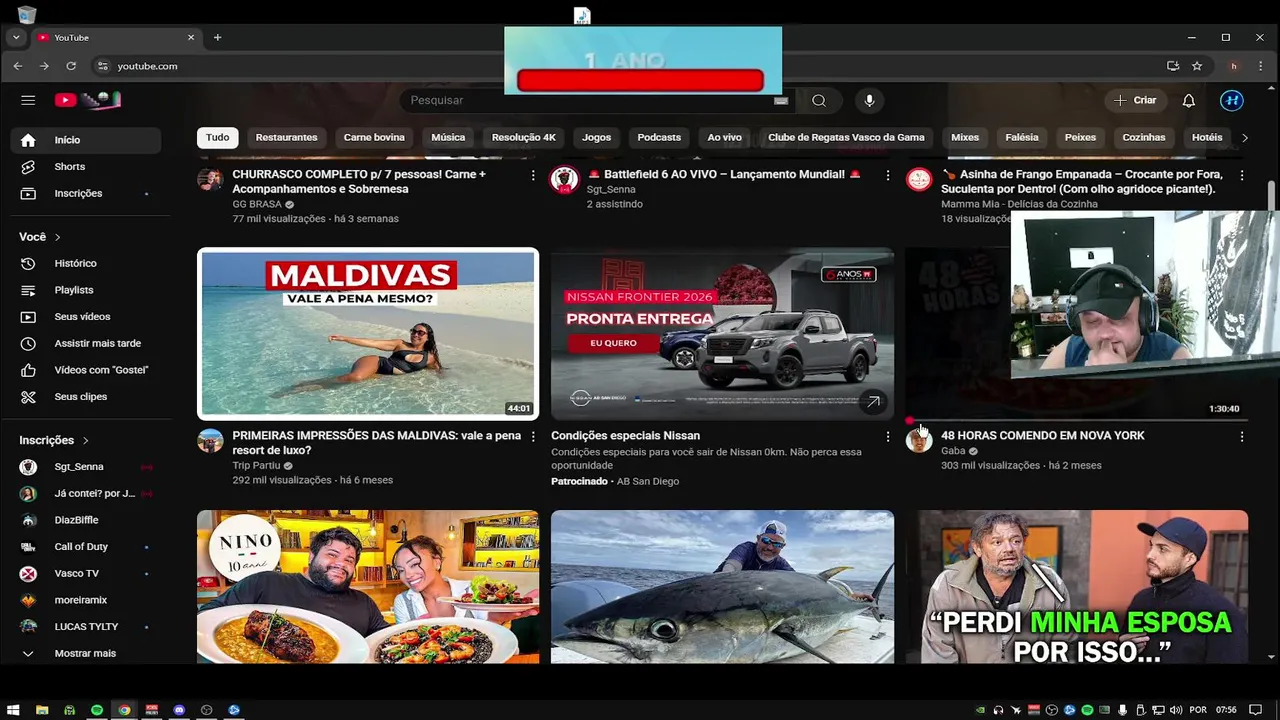Viewport: 1280px width, 720px height.
Task: Open the YouTube hamburger guide menu
Action: click(x=28, y=100)
